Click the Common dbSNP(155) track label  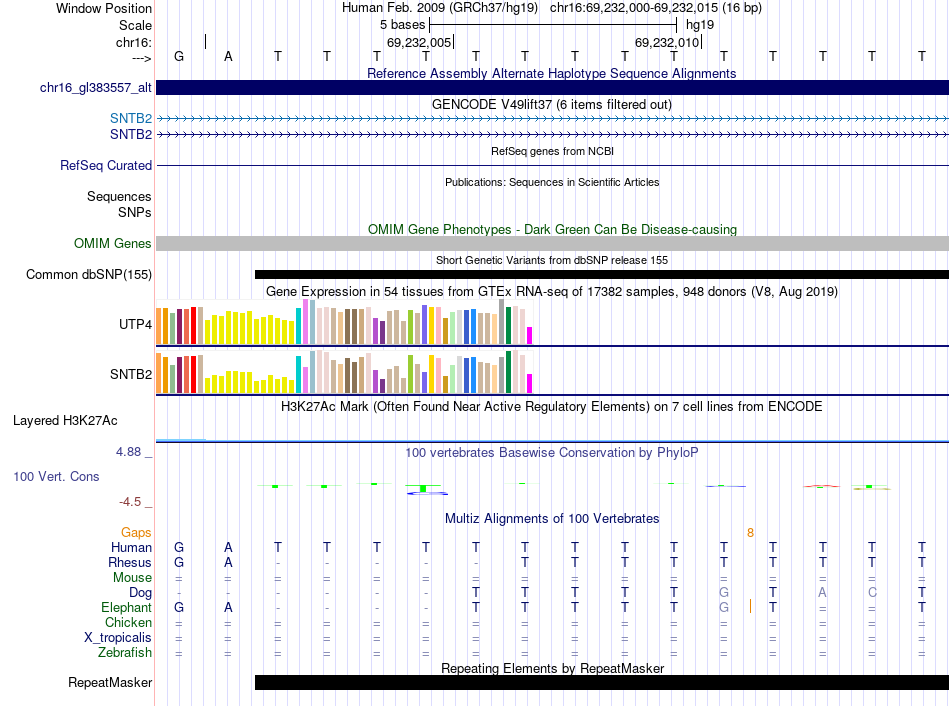(89, 275)
